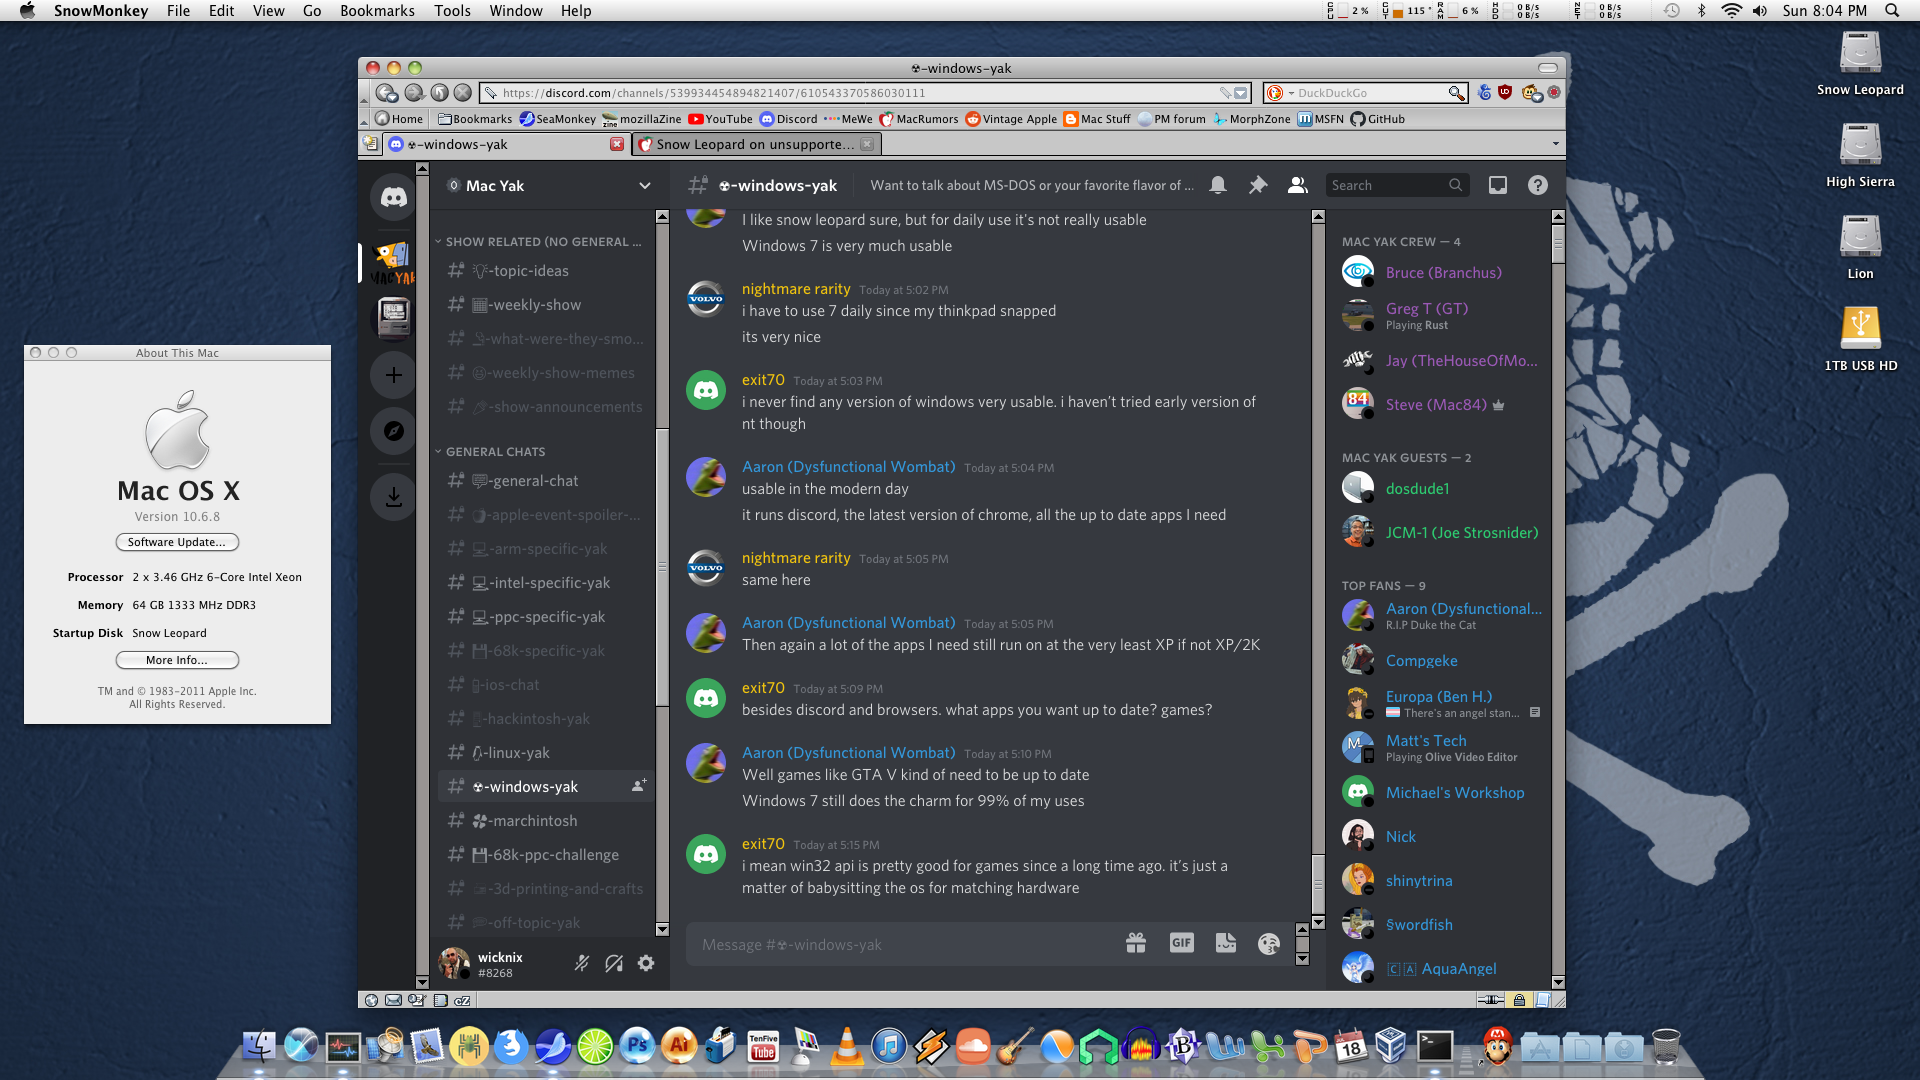Viewport: 1920px width, 1080px height.
Task: Collapse Show Related category
Action: click(x=540, y=242)
